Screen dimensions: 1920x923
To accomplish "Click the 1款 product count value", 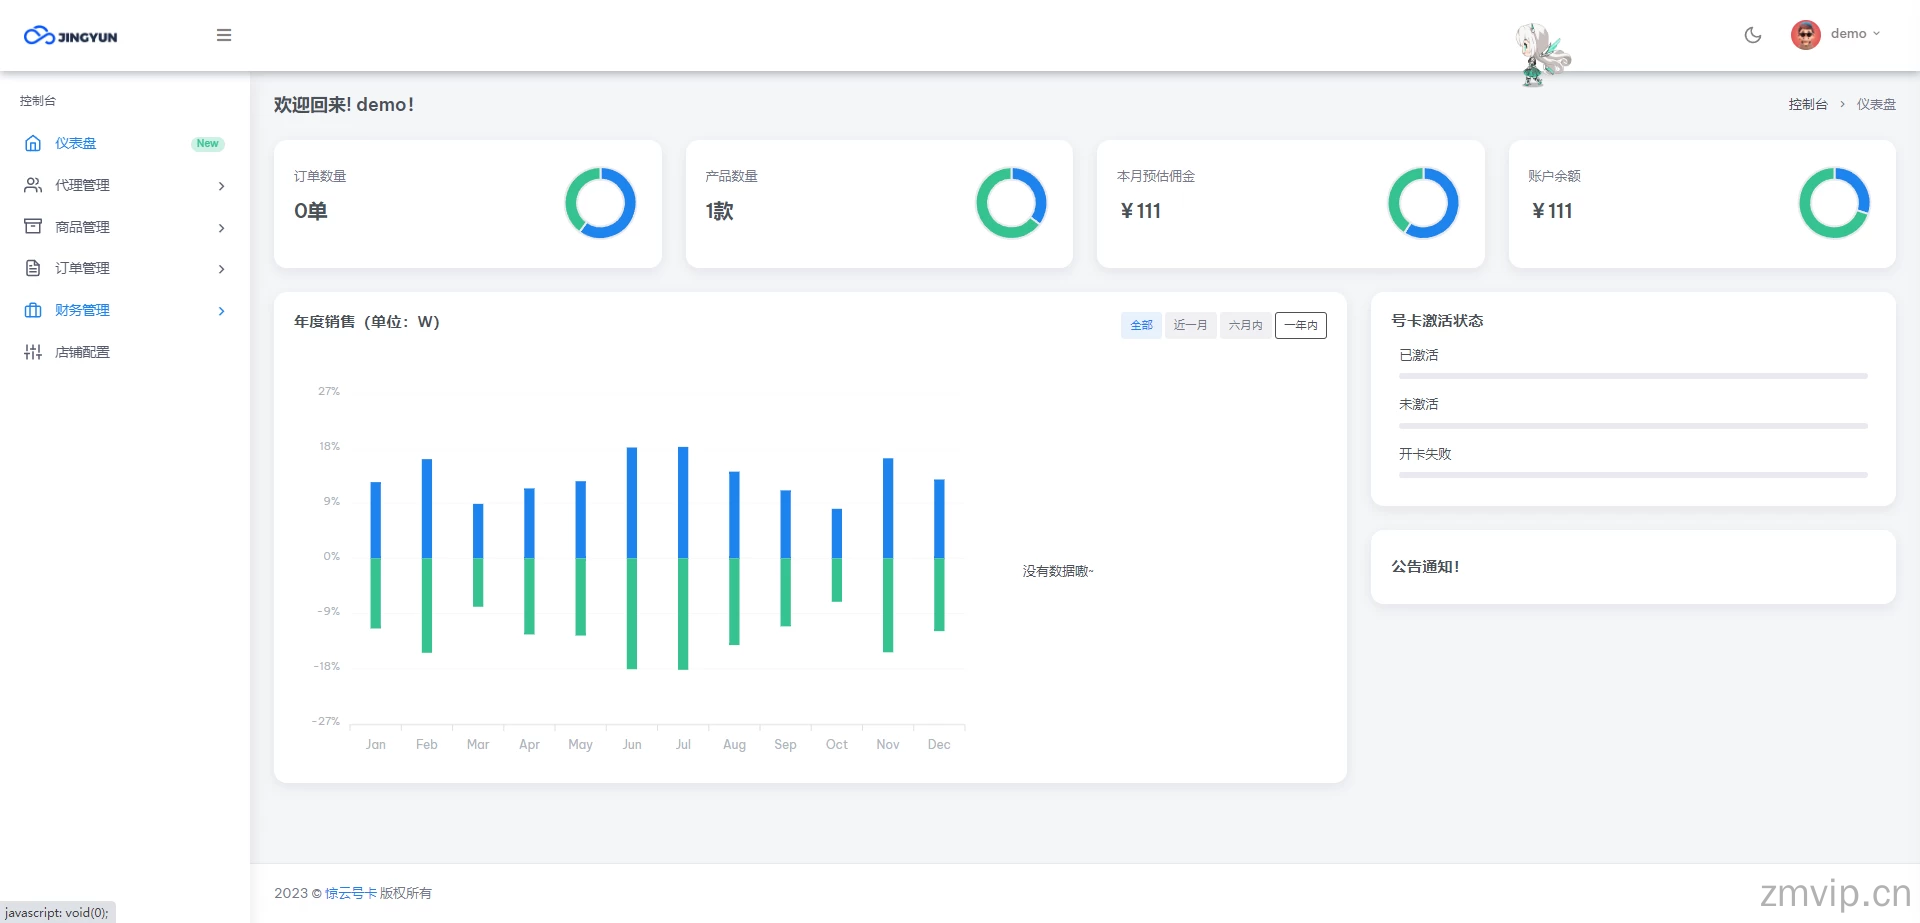I will (x=720, y=211).
